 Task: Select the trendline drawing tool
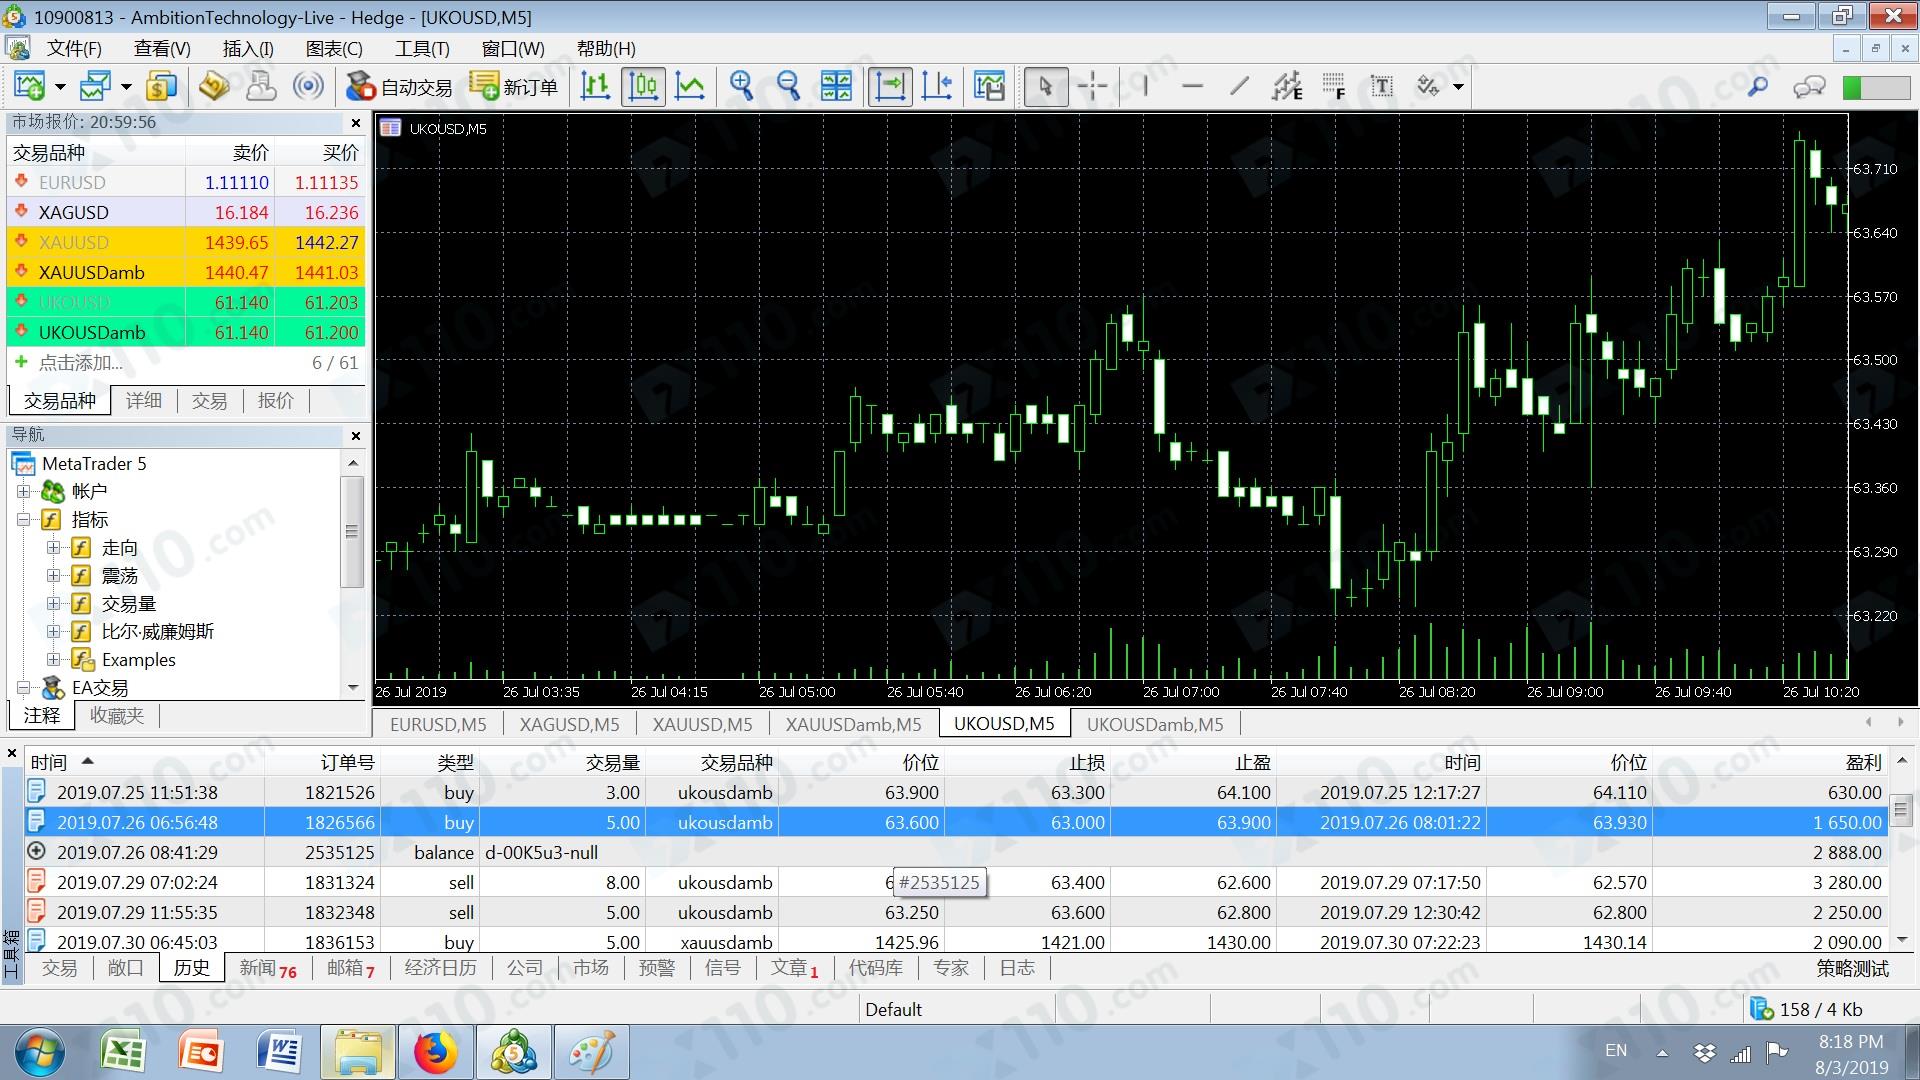(1239, 87)
